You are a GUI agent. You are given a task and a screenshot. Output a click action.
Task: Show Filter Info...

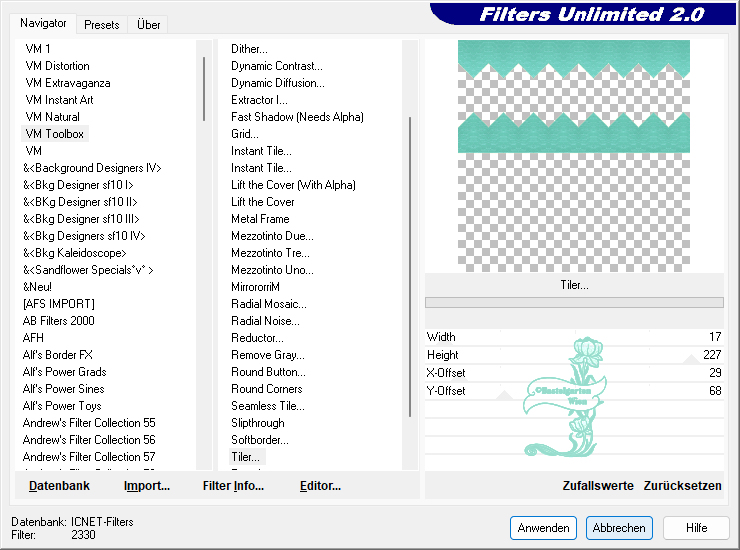(233, 486)
